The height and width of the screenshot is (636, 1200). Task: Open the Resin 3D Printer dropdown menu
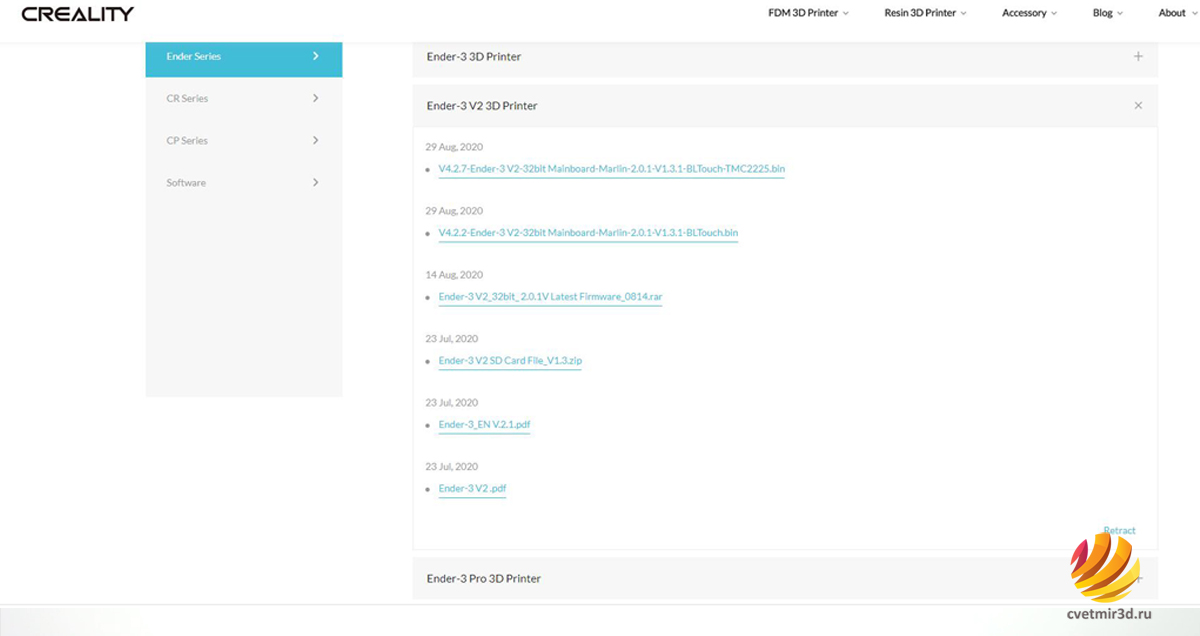(x=925, y=13)
